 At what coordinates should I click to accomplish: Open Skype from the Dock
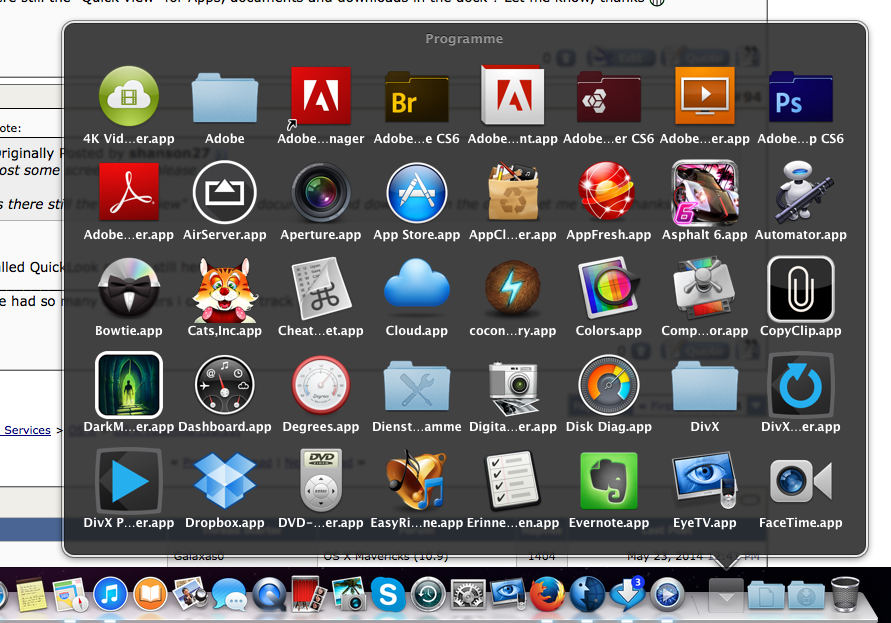(x=388, y=595)
